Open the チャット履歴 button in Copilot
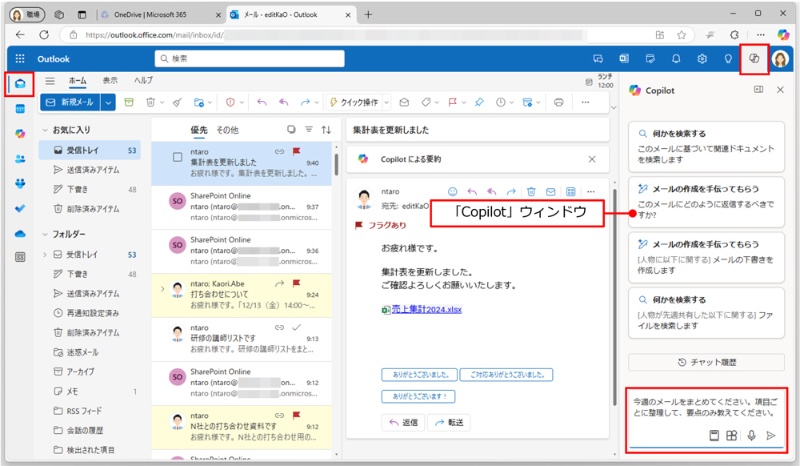The image size is (800, 466). 707,362
